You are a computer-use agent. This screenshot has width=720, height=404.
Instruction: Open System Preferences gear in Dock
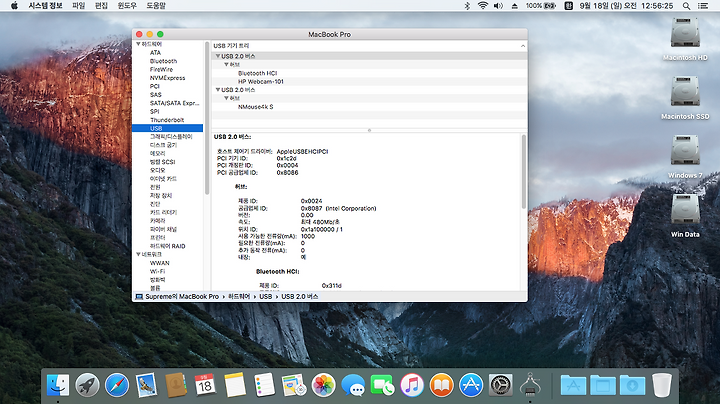pyautogui.click(x=501, y=385)
